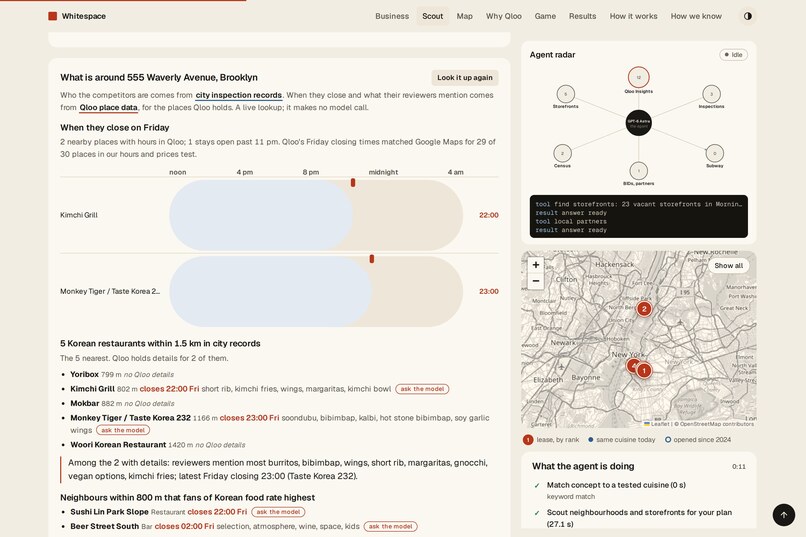806x537 pixels.
Task: Click the scroll-to-top arrow button
Action: 783,515
